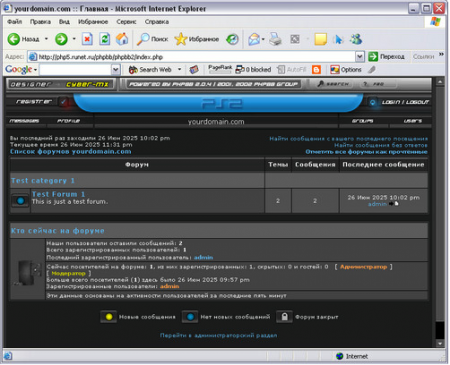This screenshot has width=450, height=365.
Task: Click the yellow note toolbar icon
Action: (x=320, y=39)
